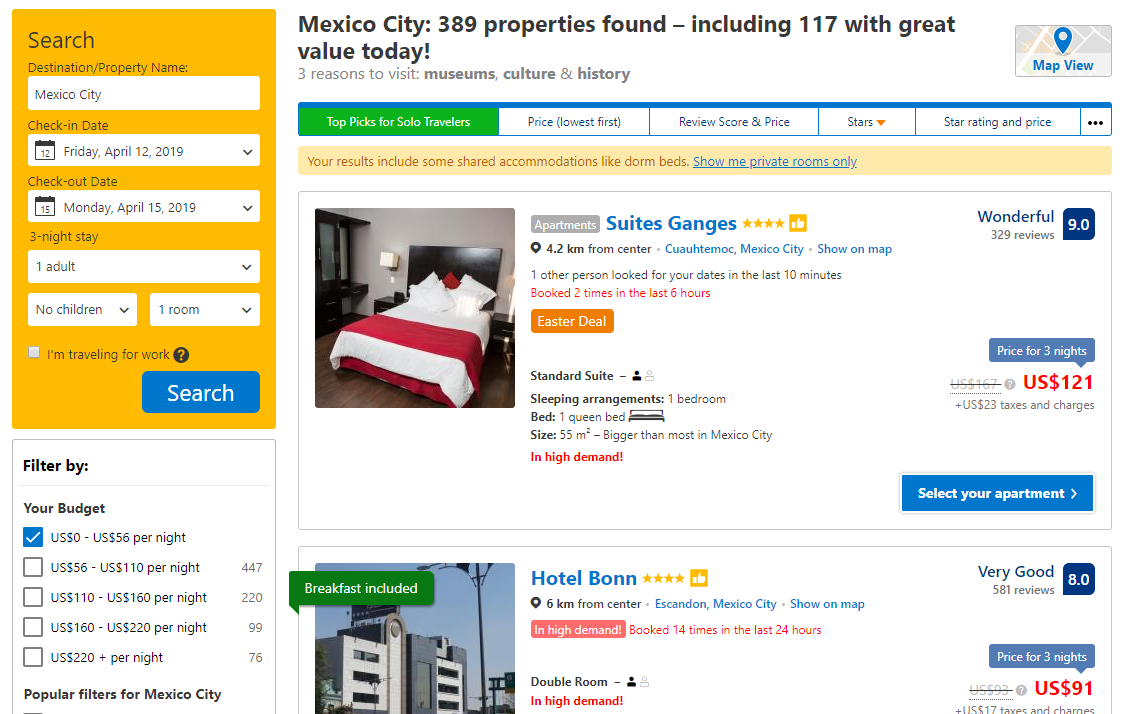The image size is (1125, 714).
Task: Click the traveling for work help icon
Action: pos(181,355)
